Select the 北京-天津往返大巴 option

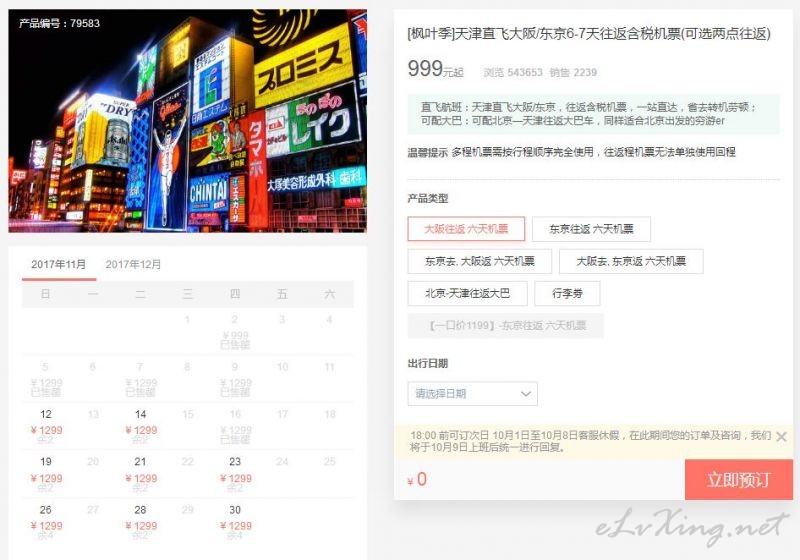point(467,293)
